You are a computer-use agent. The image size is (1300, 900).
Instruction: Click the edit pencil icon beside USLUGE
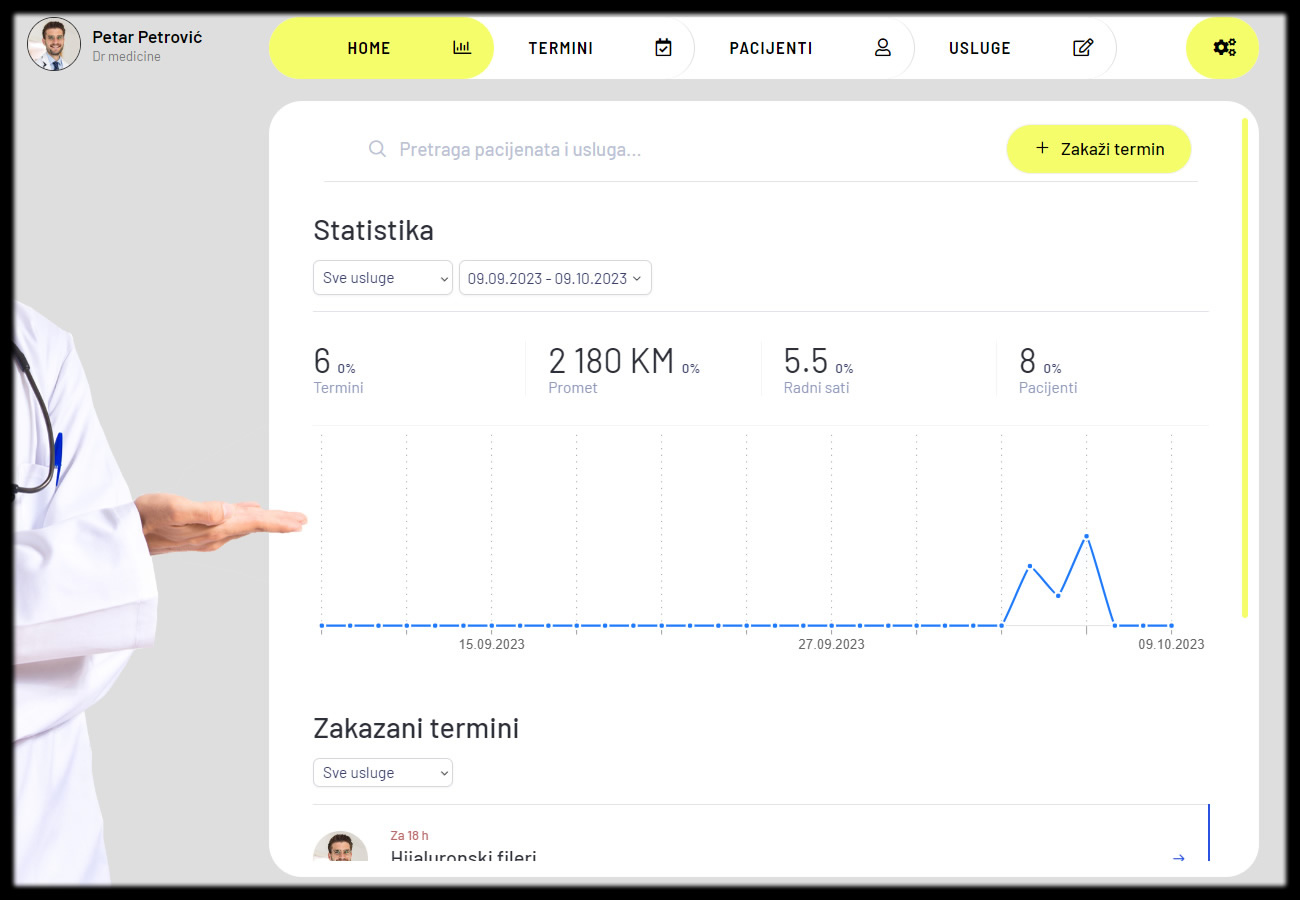tap(1082, 47)
